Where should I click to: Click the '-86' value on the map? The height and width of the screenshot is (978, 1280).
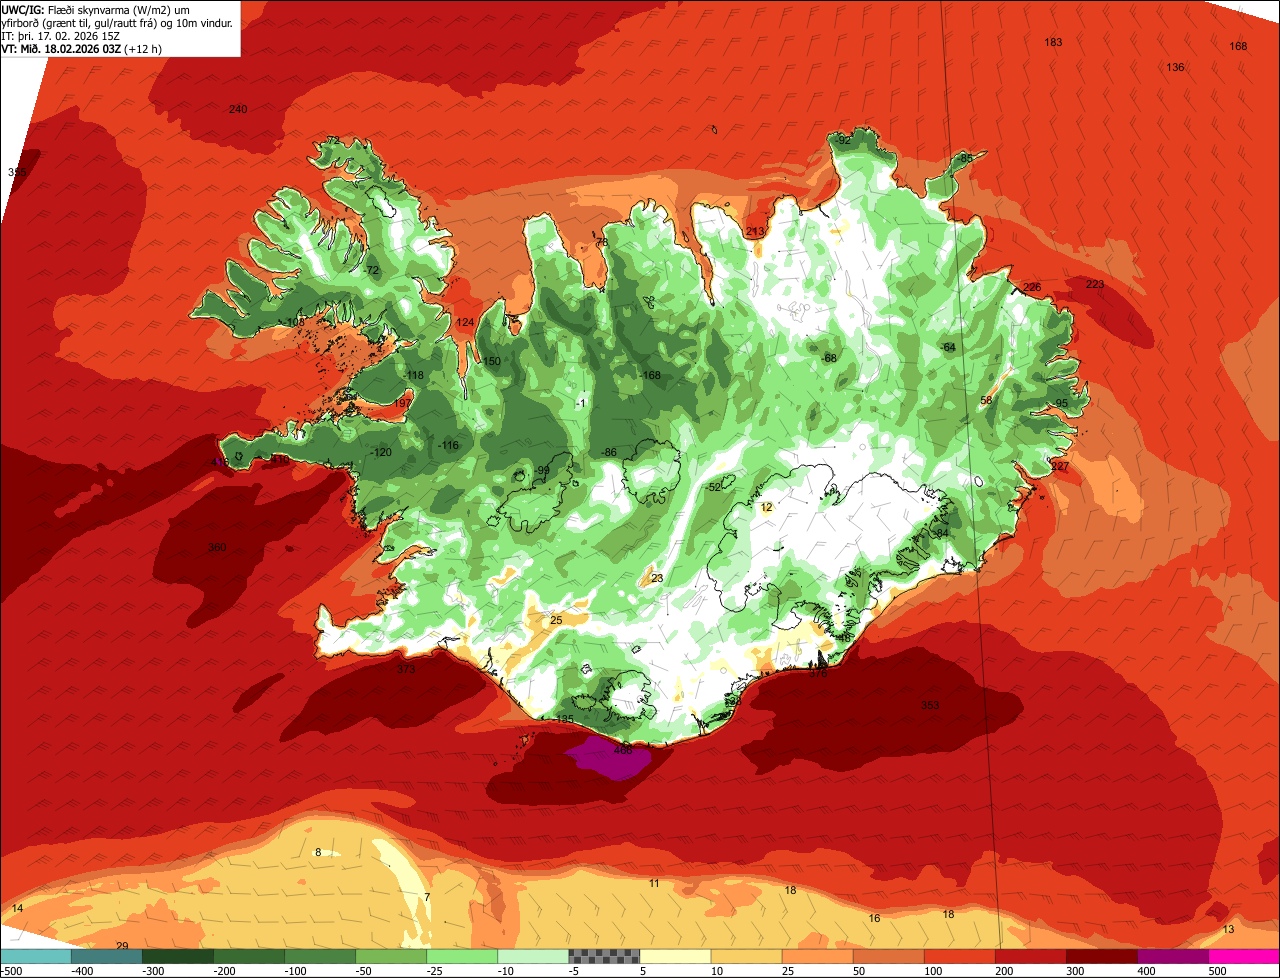608,453
